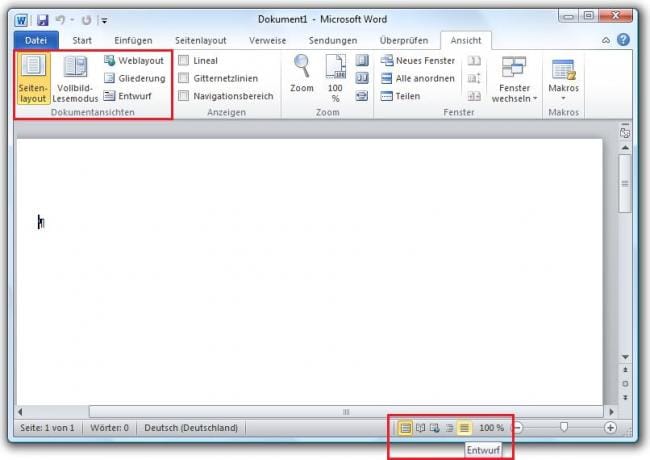Image resolution: width=650 pixels, height=460 pixels.
Task: Open the Datei tab
Action: tap(36, 40)
